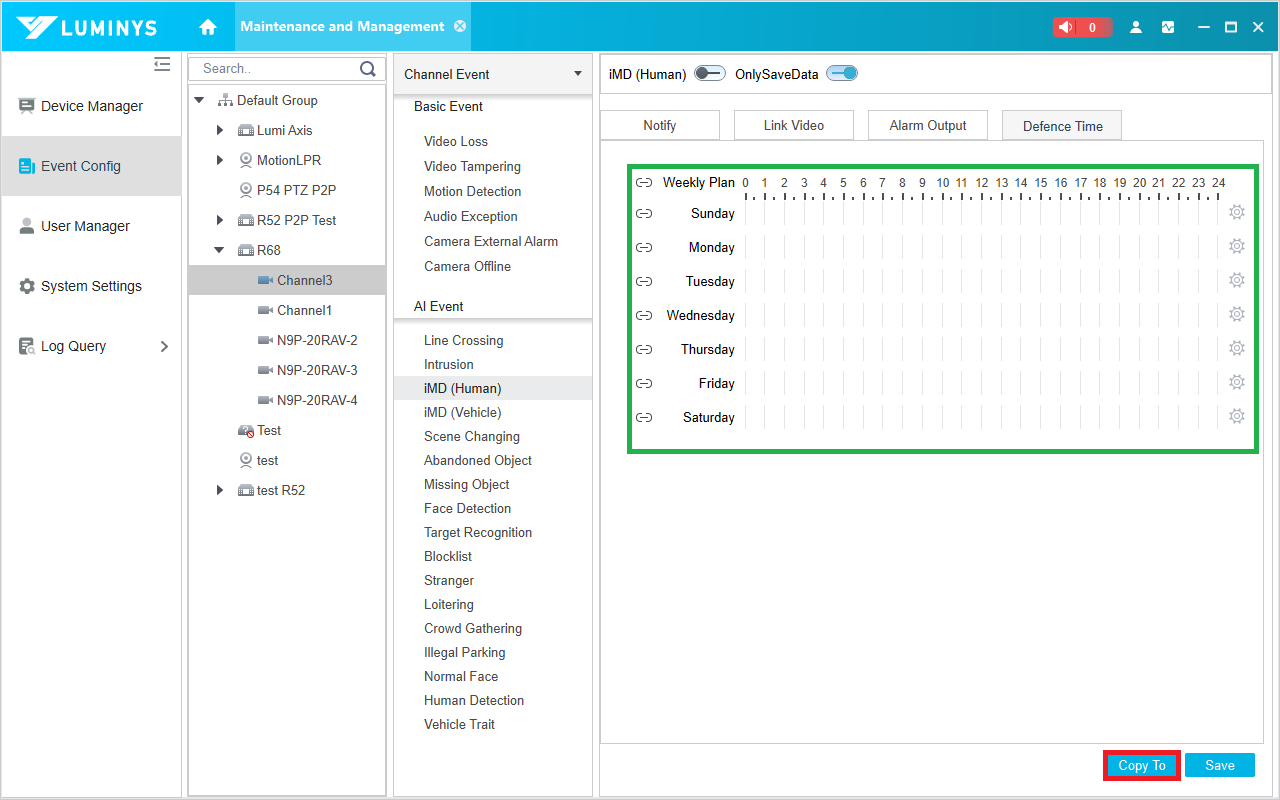Toggle the iMD (Human) switch
The height and width of the screenshot is (800, 1280).
tap(710, 74)
